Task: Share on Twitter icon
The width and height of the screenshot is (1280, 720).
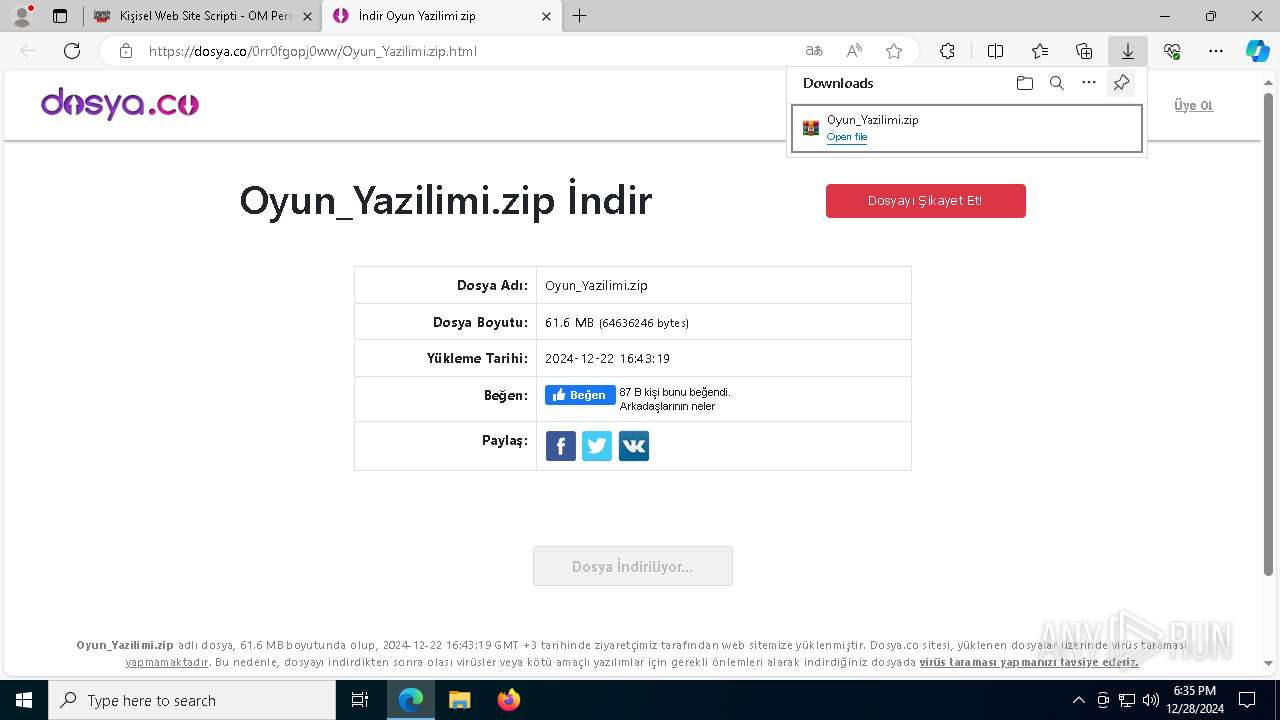Action: click(597, 446)
